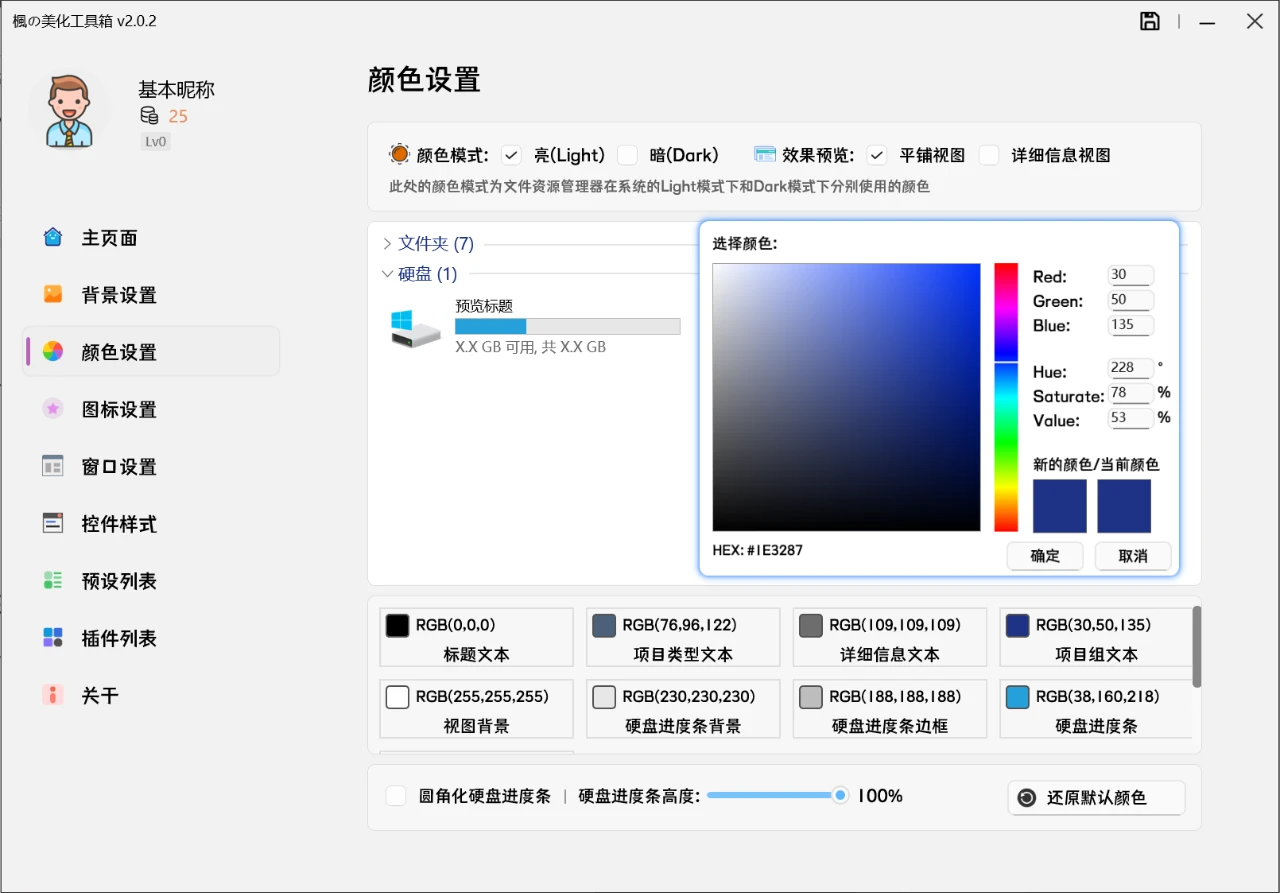Click the blocks icon for 插件列表

pos(53,638)
